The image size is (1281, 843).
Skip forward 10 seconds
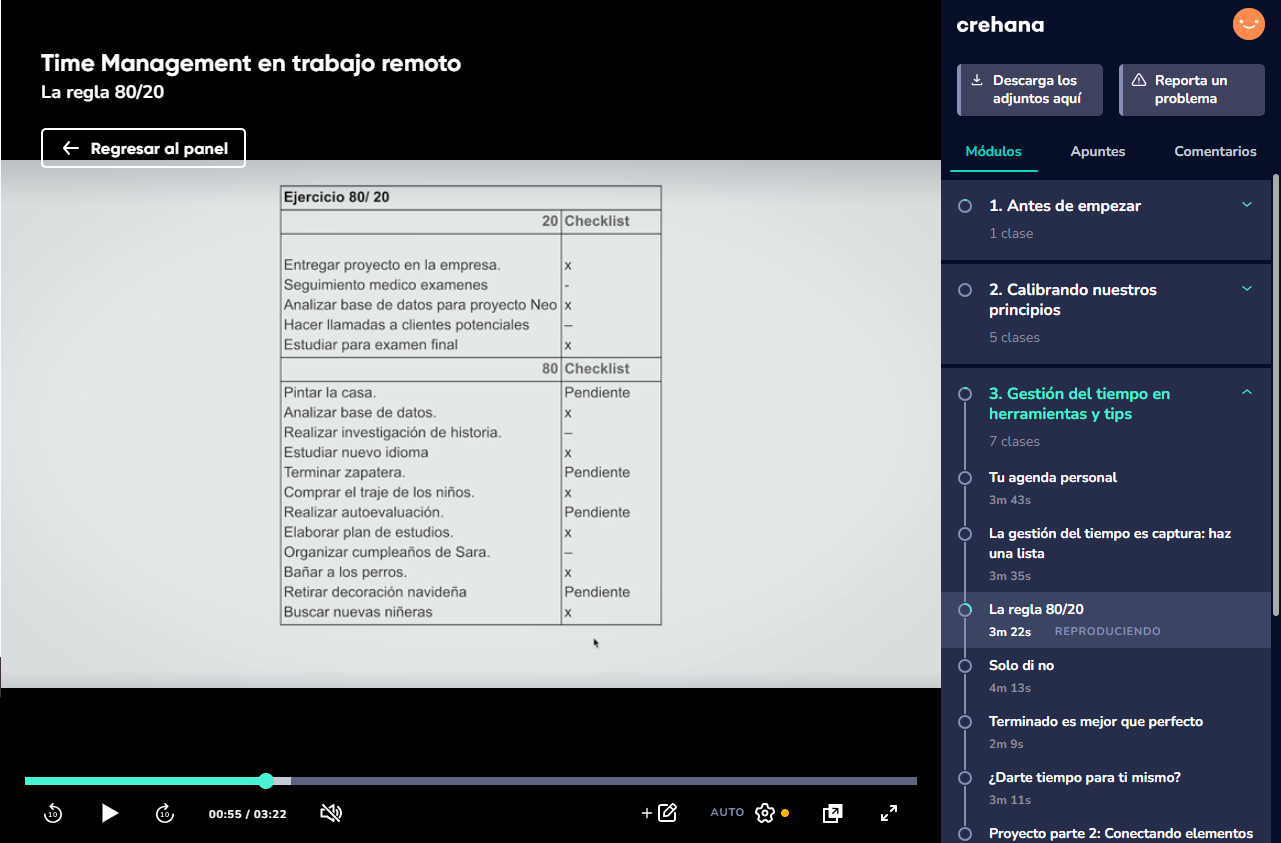(x=164, y=813)
